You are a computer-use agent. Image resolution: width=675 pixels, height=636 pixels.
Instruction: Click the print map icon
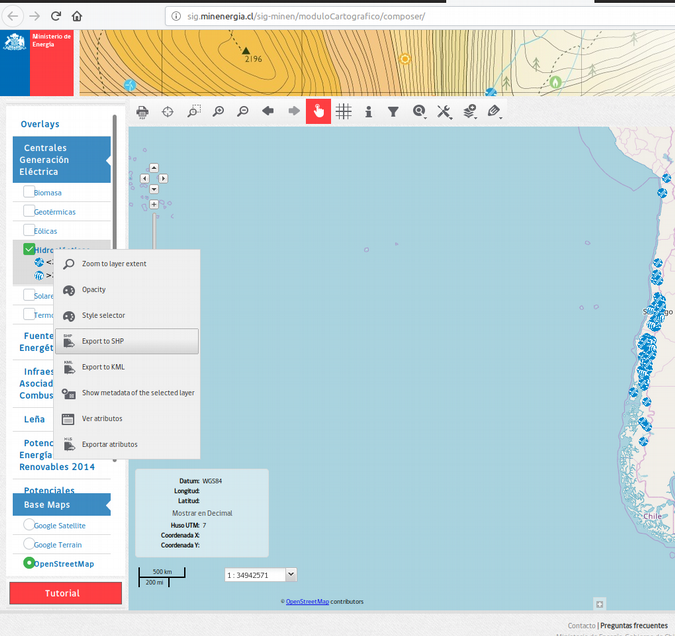(x=142, y=112)
